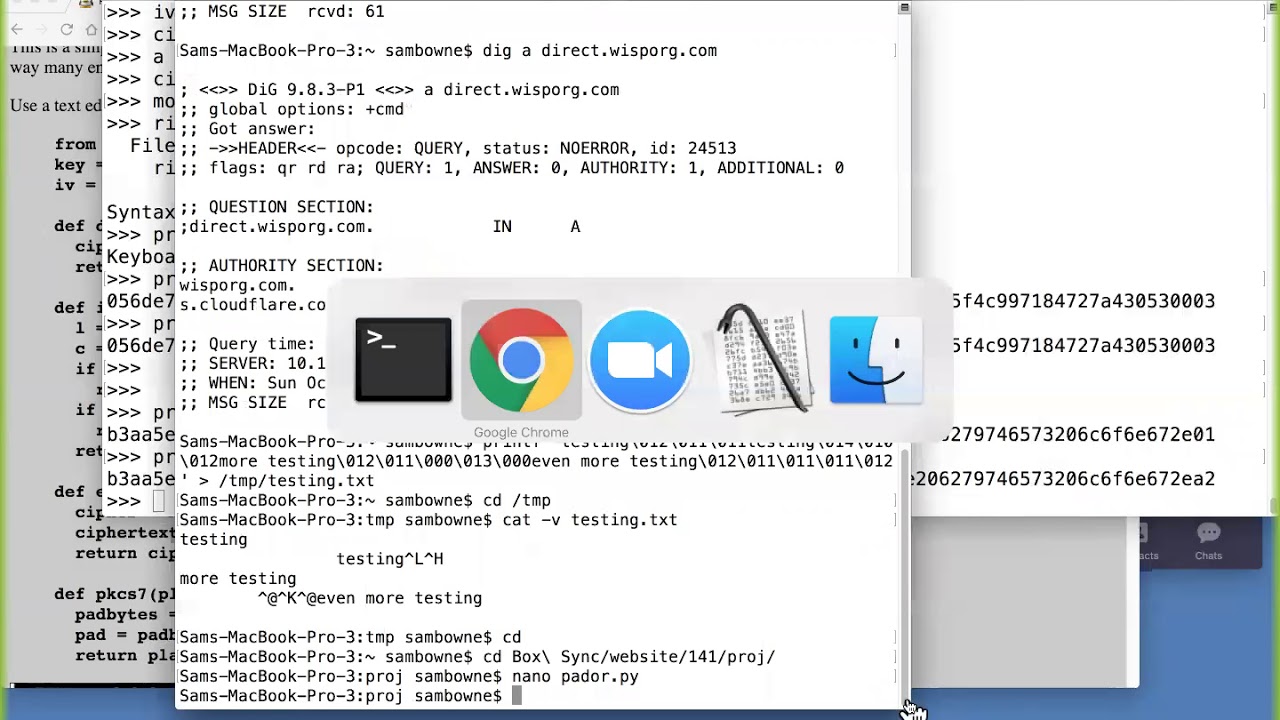This screenshot has height=720, width=1280.
Task: Click the ";; AUTHORITY SECTION:" line
Action: (281, 266)
